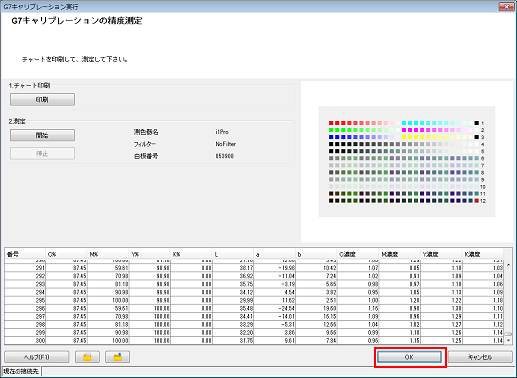Click the M% column header
517x378 pixels.
(108, 254)
